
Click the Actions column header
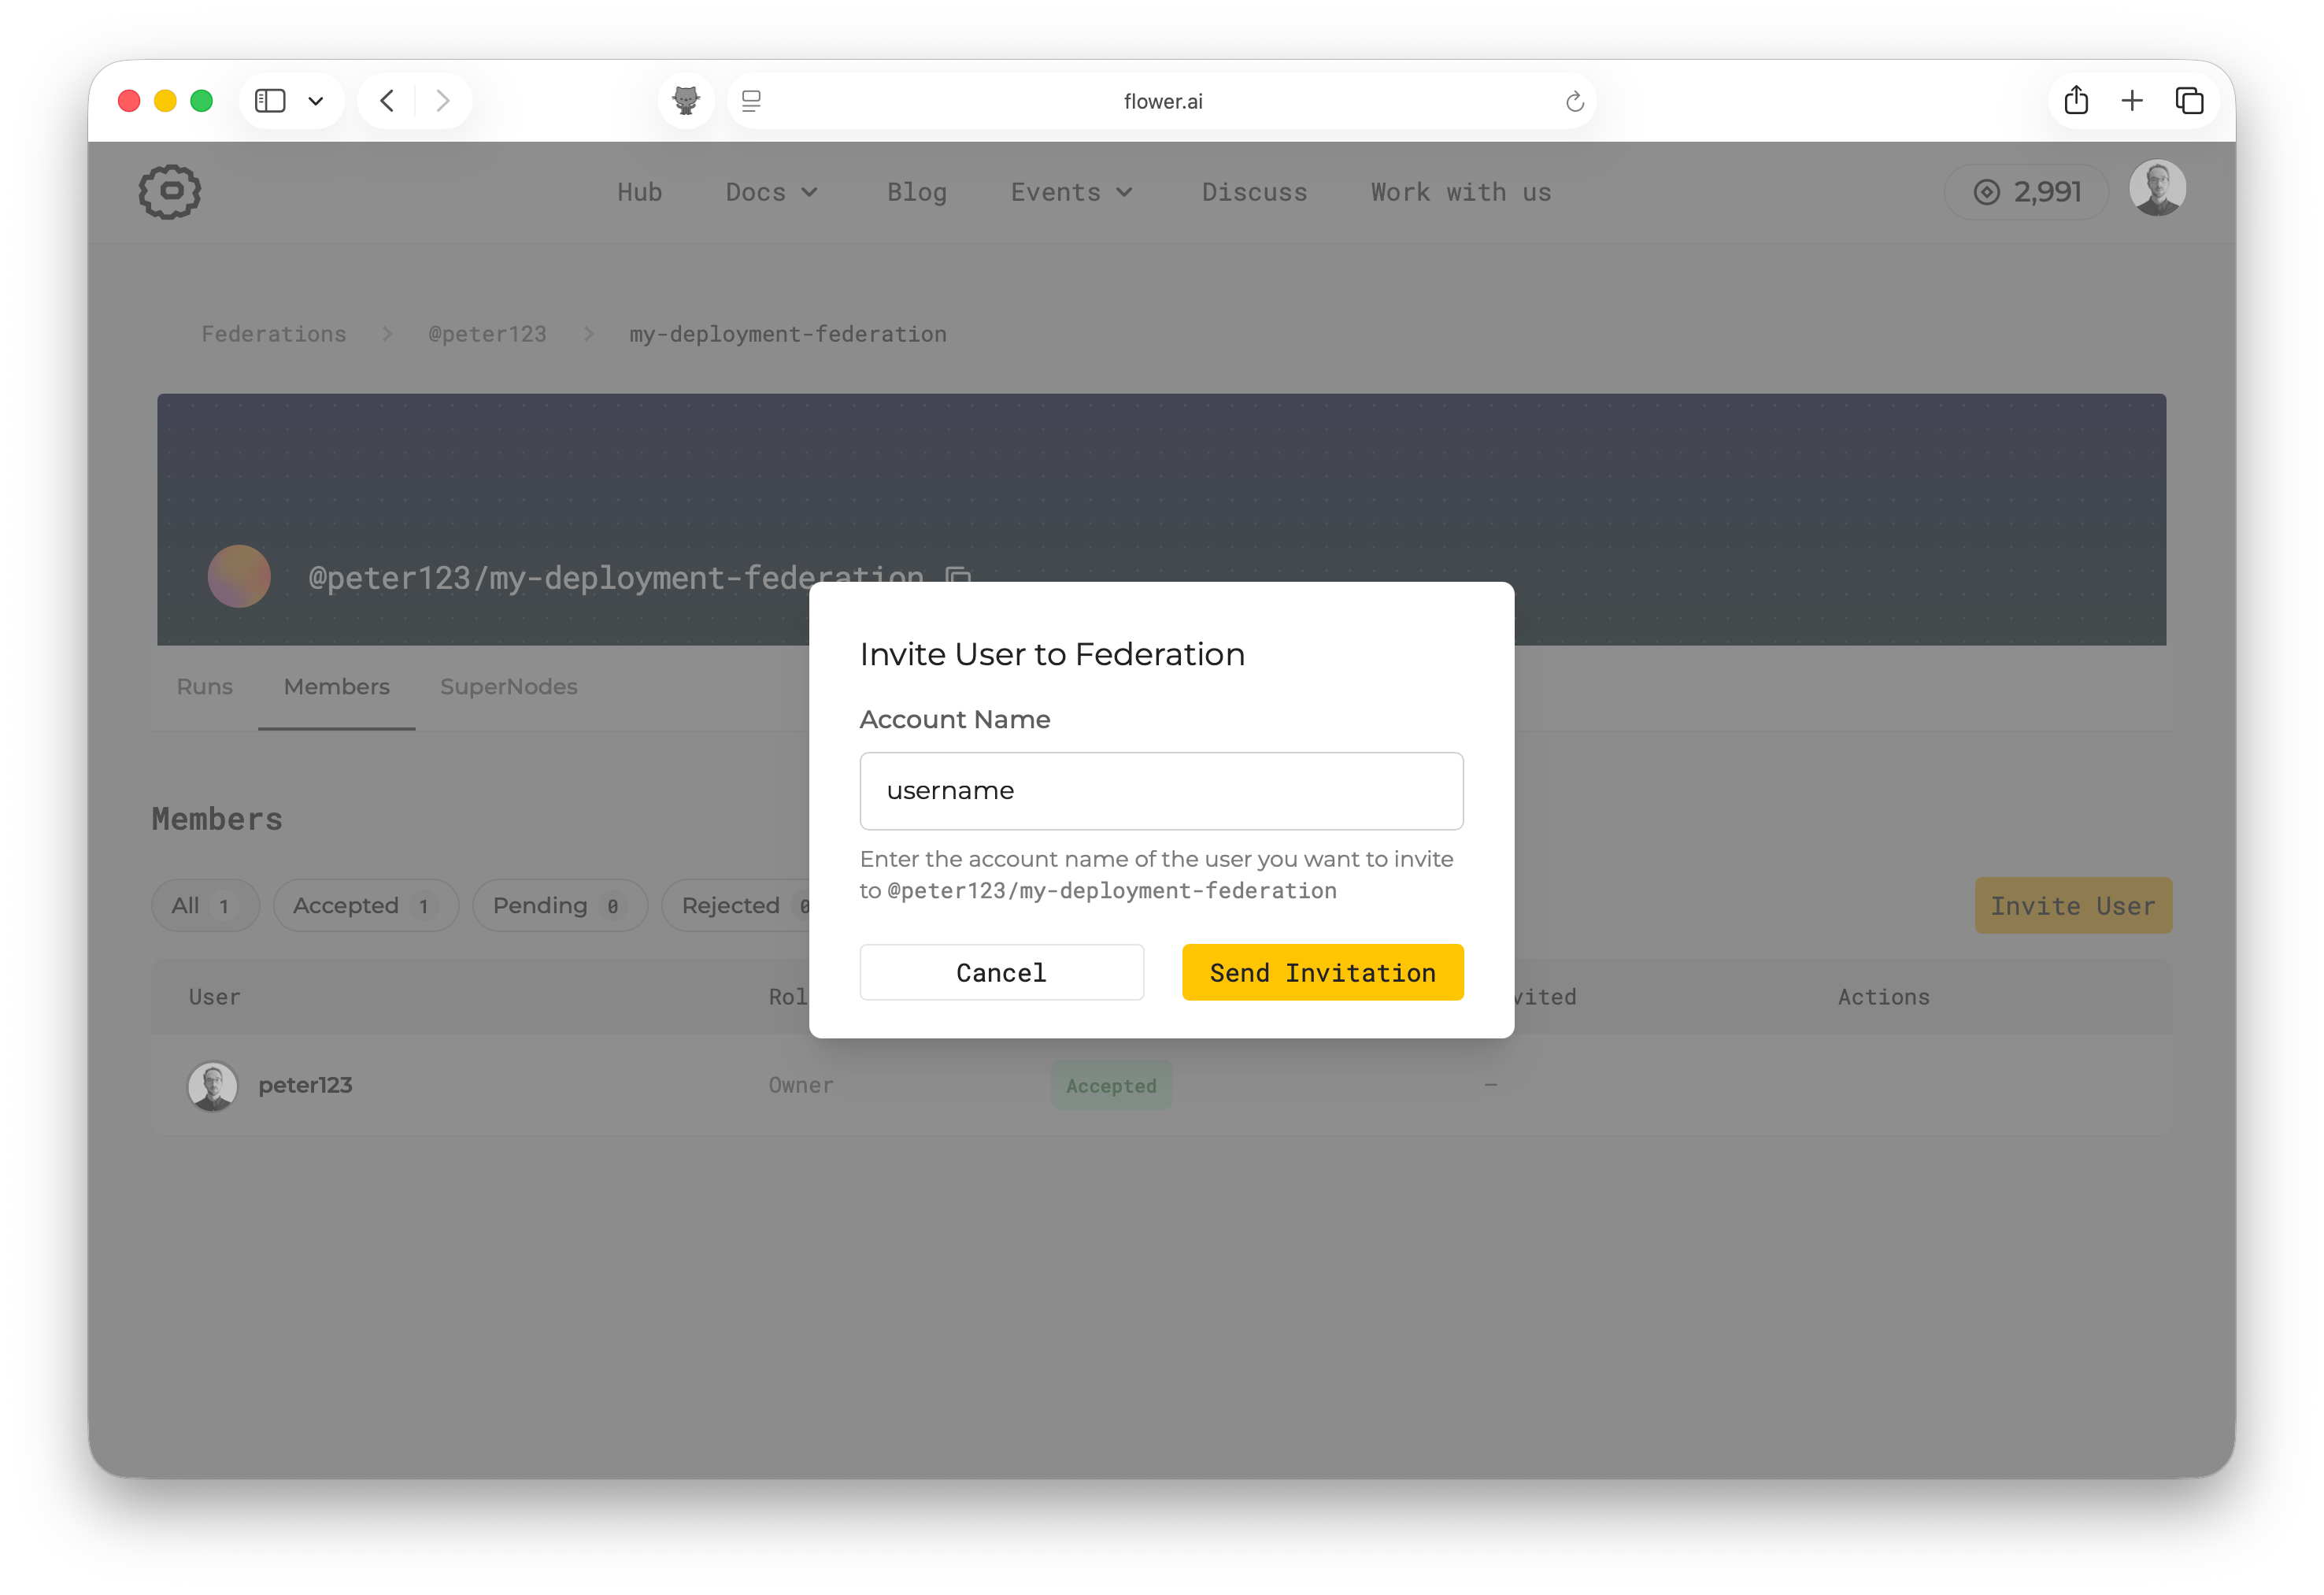pos(1883,997)
